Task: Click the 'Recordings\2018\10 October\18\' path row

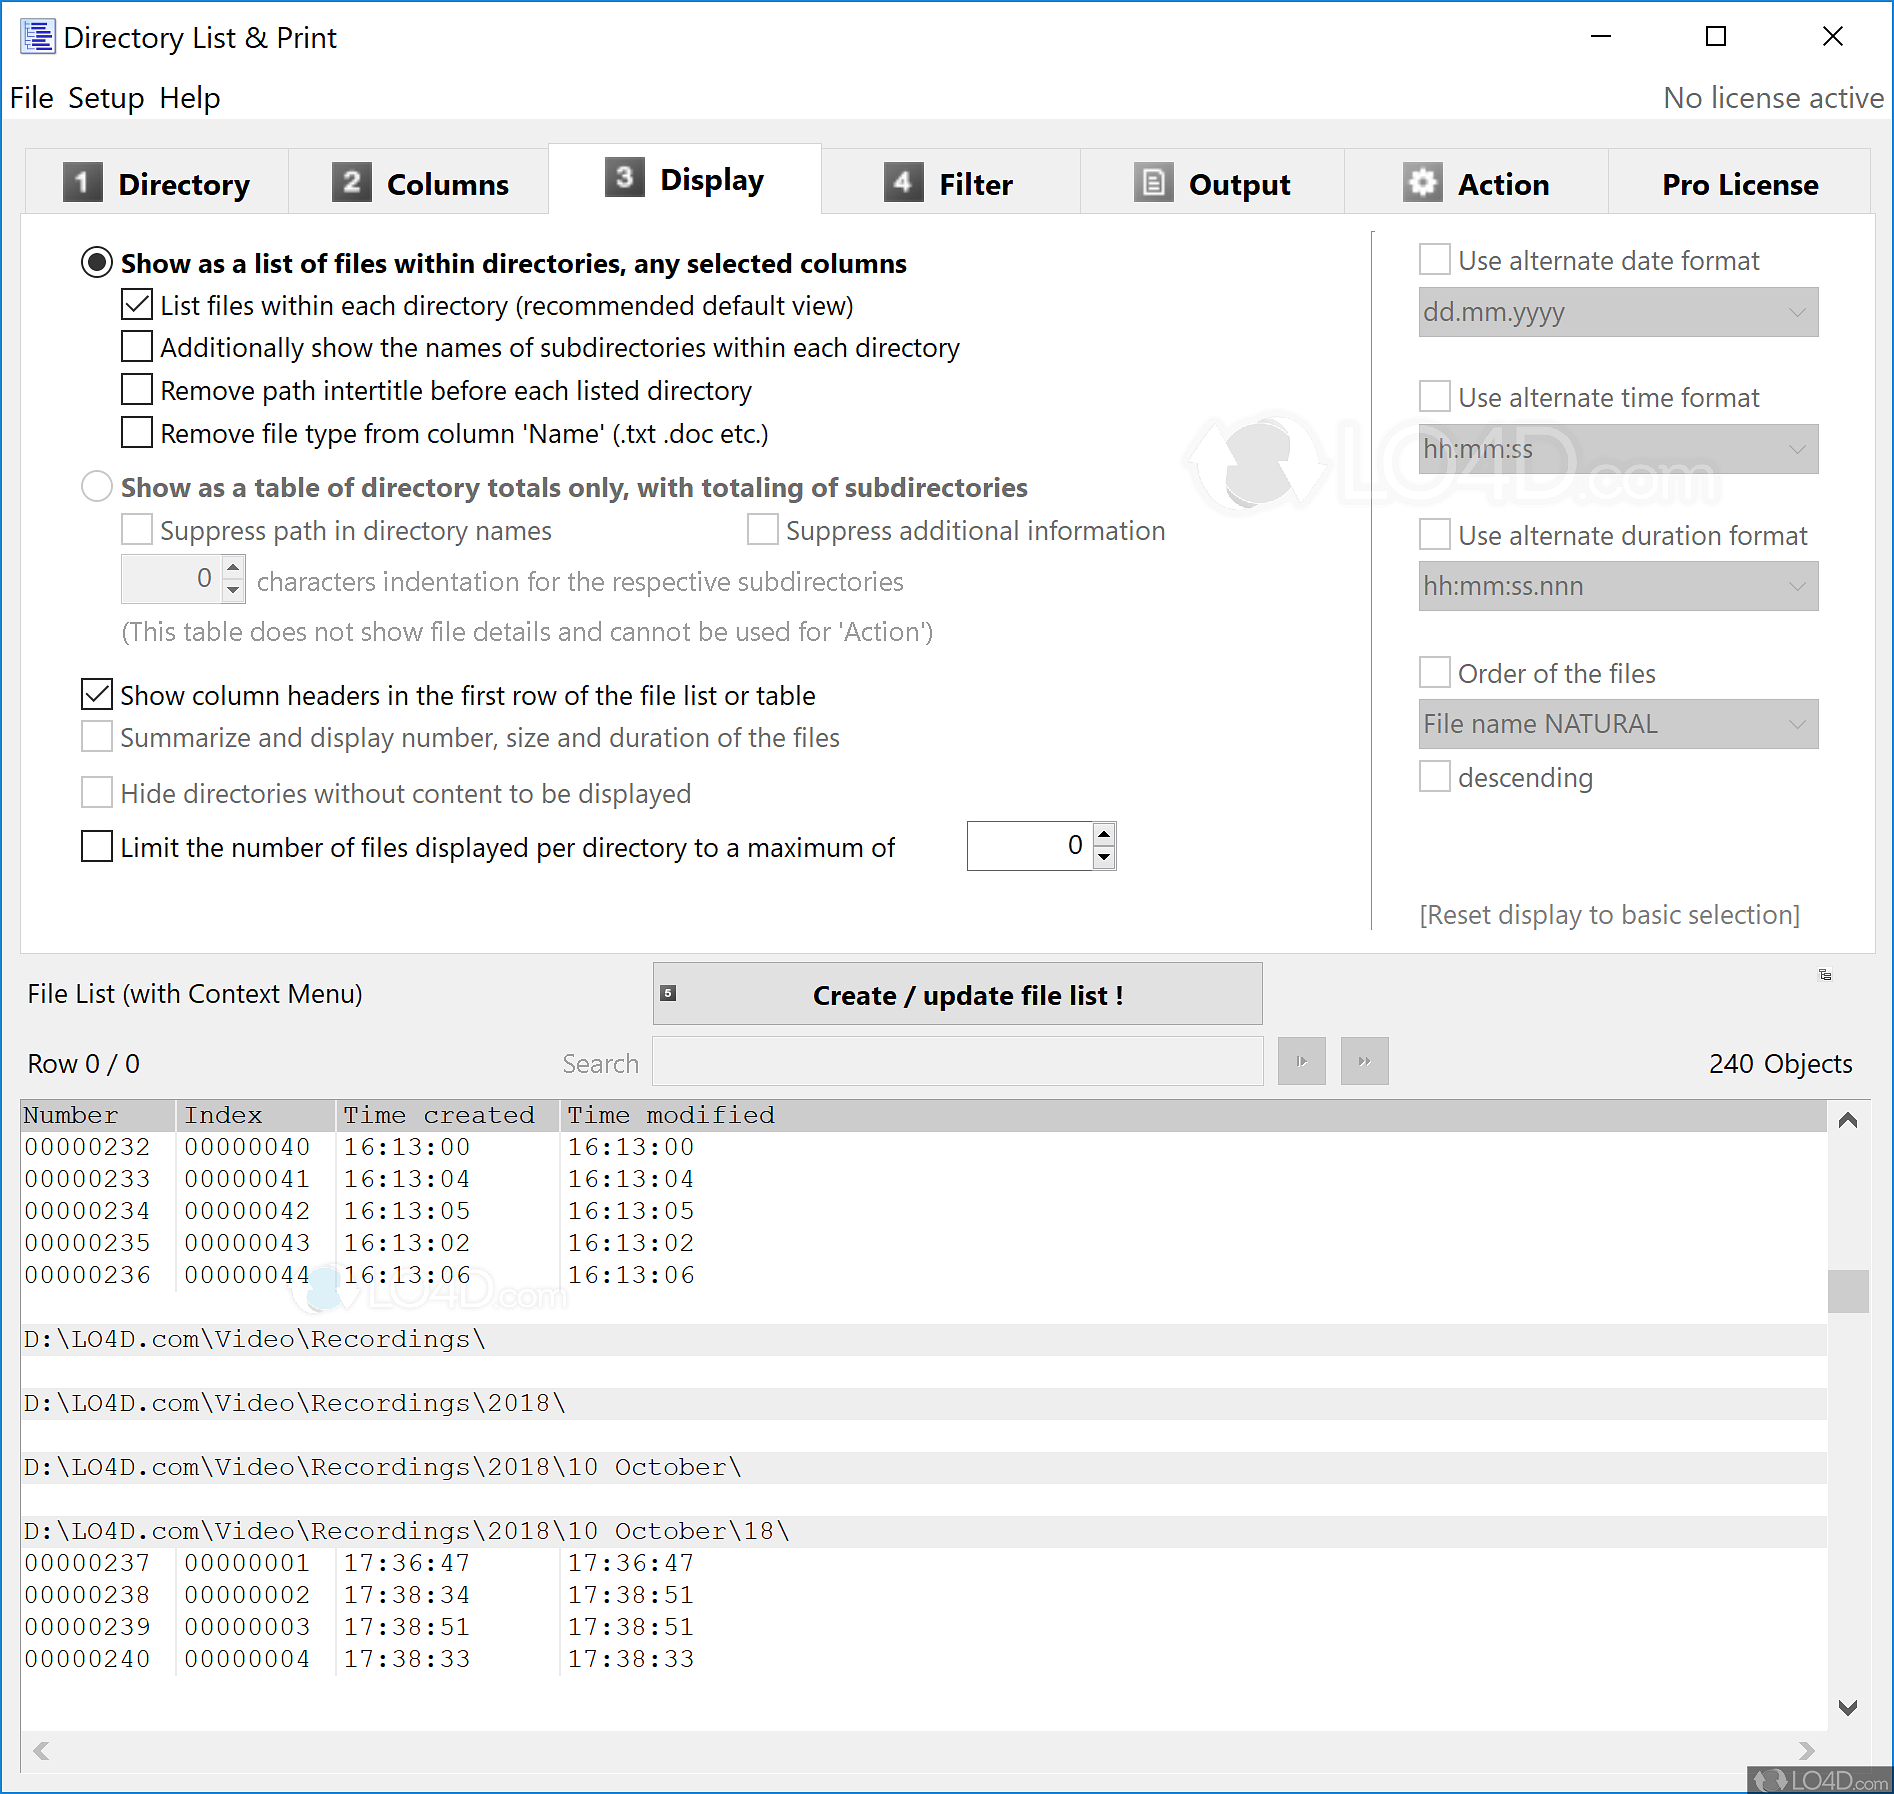Action: [x=924, y=1531]
